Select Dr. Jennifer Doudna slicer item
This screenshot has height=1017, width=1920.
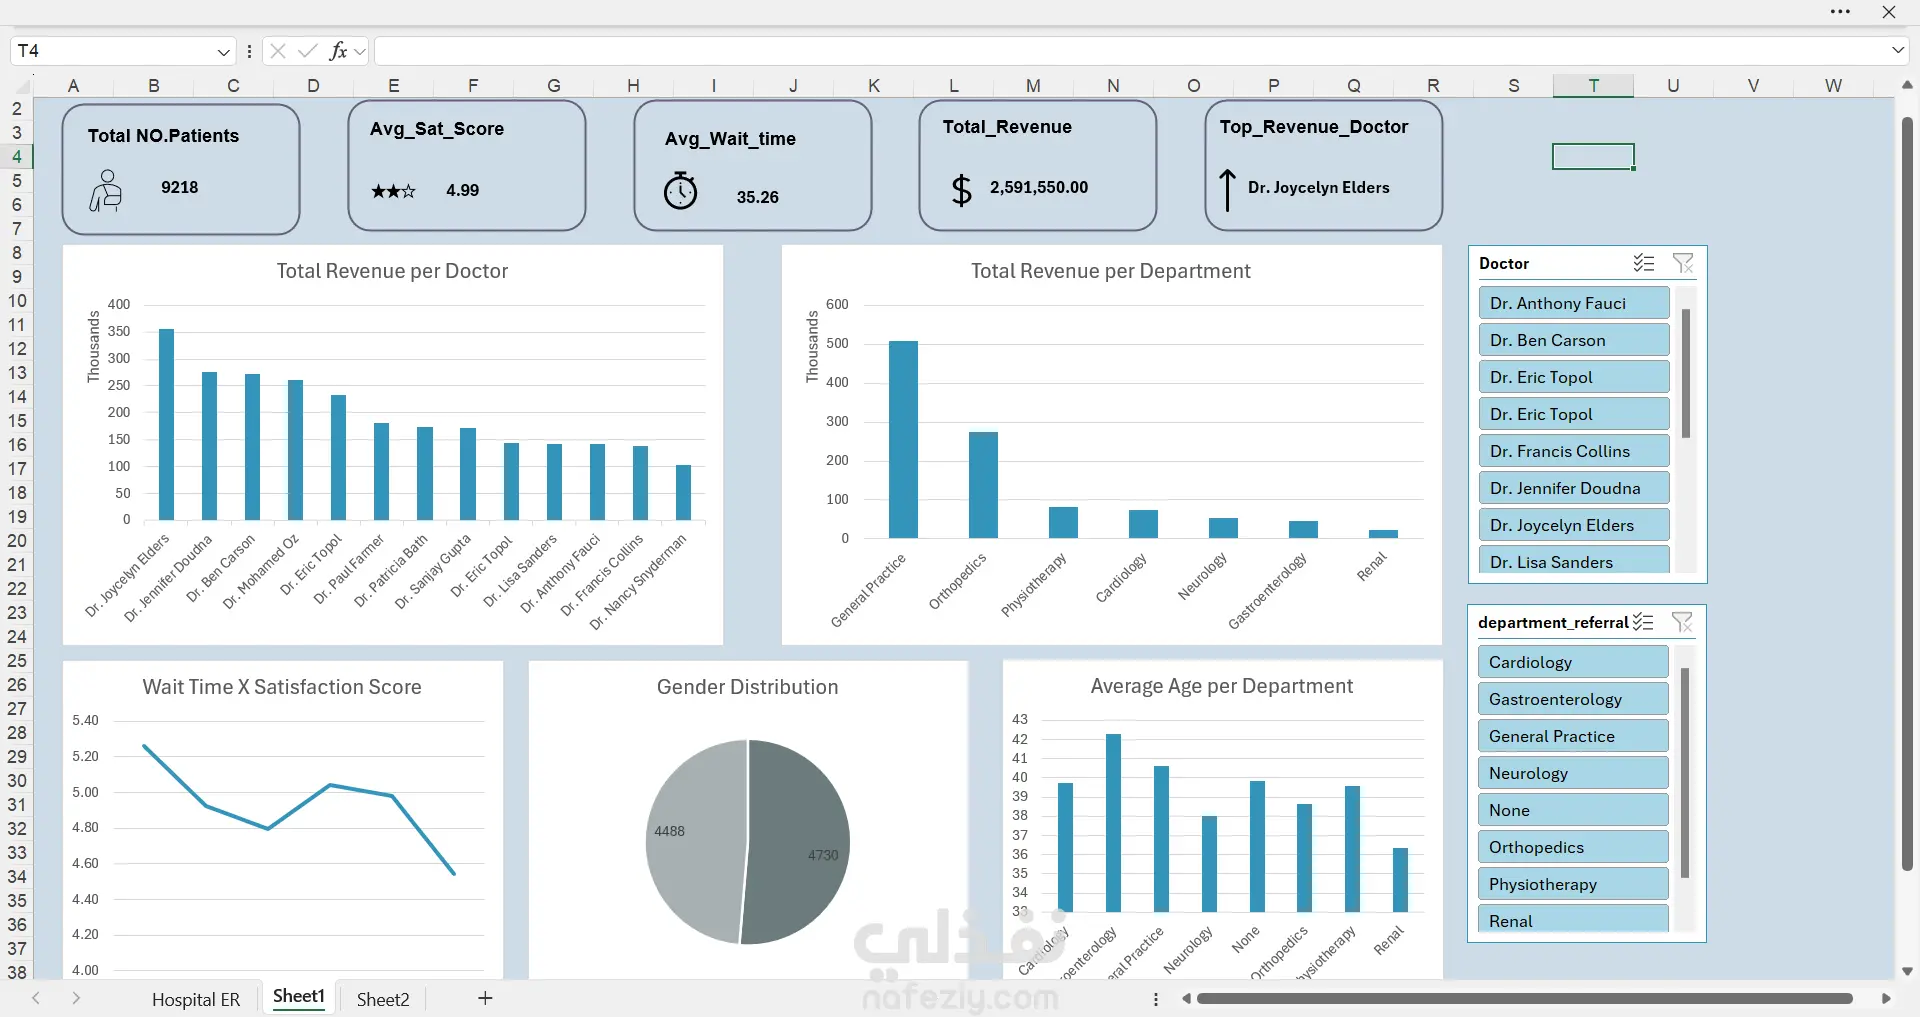1574,488
